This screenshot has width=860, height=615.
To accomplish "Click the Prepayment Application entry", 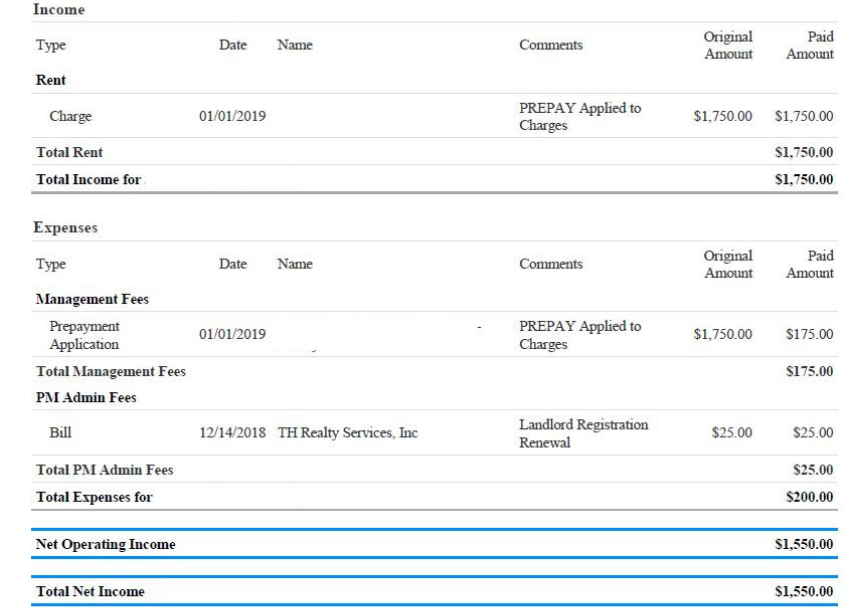I will tap(84, 335).
